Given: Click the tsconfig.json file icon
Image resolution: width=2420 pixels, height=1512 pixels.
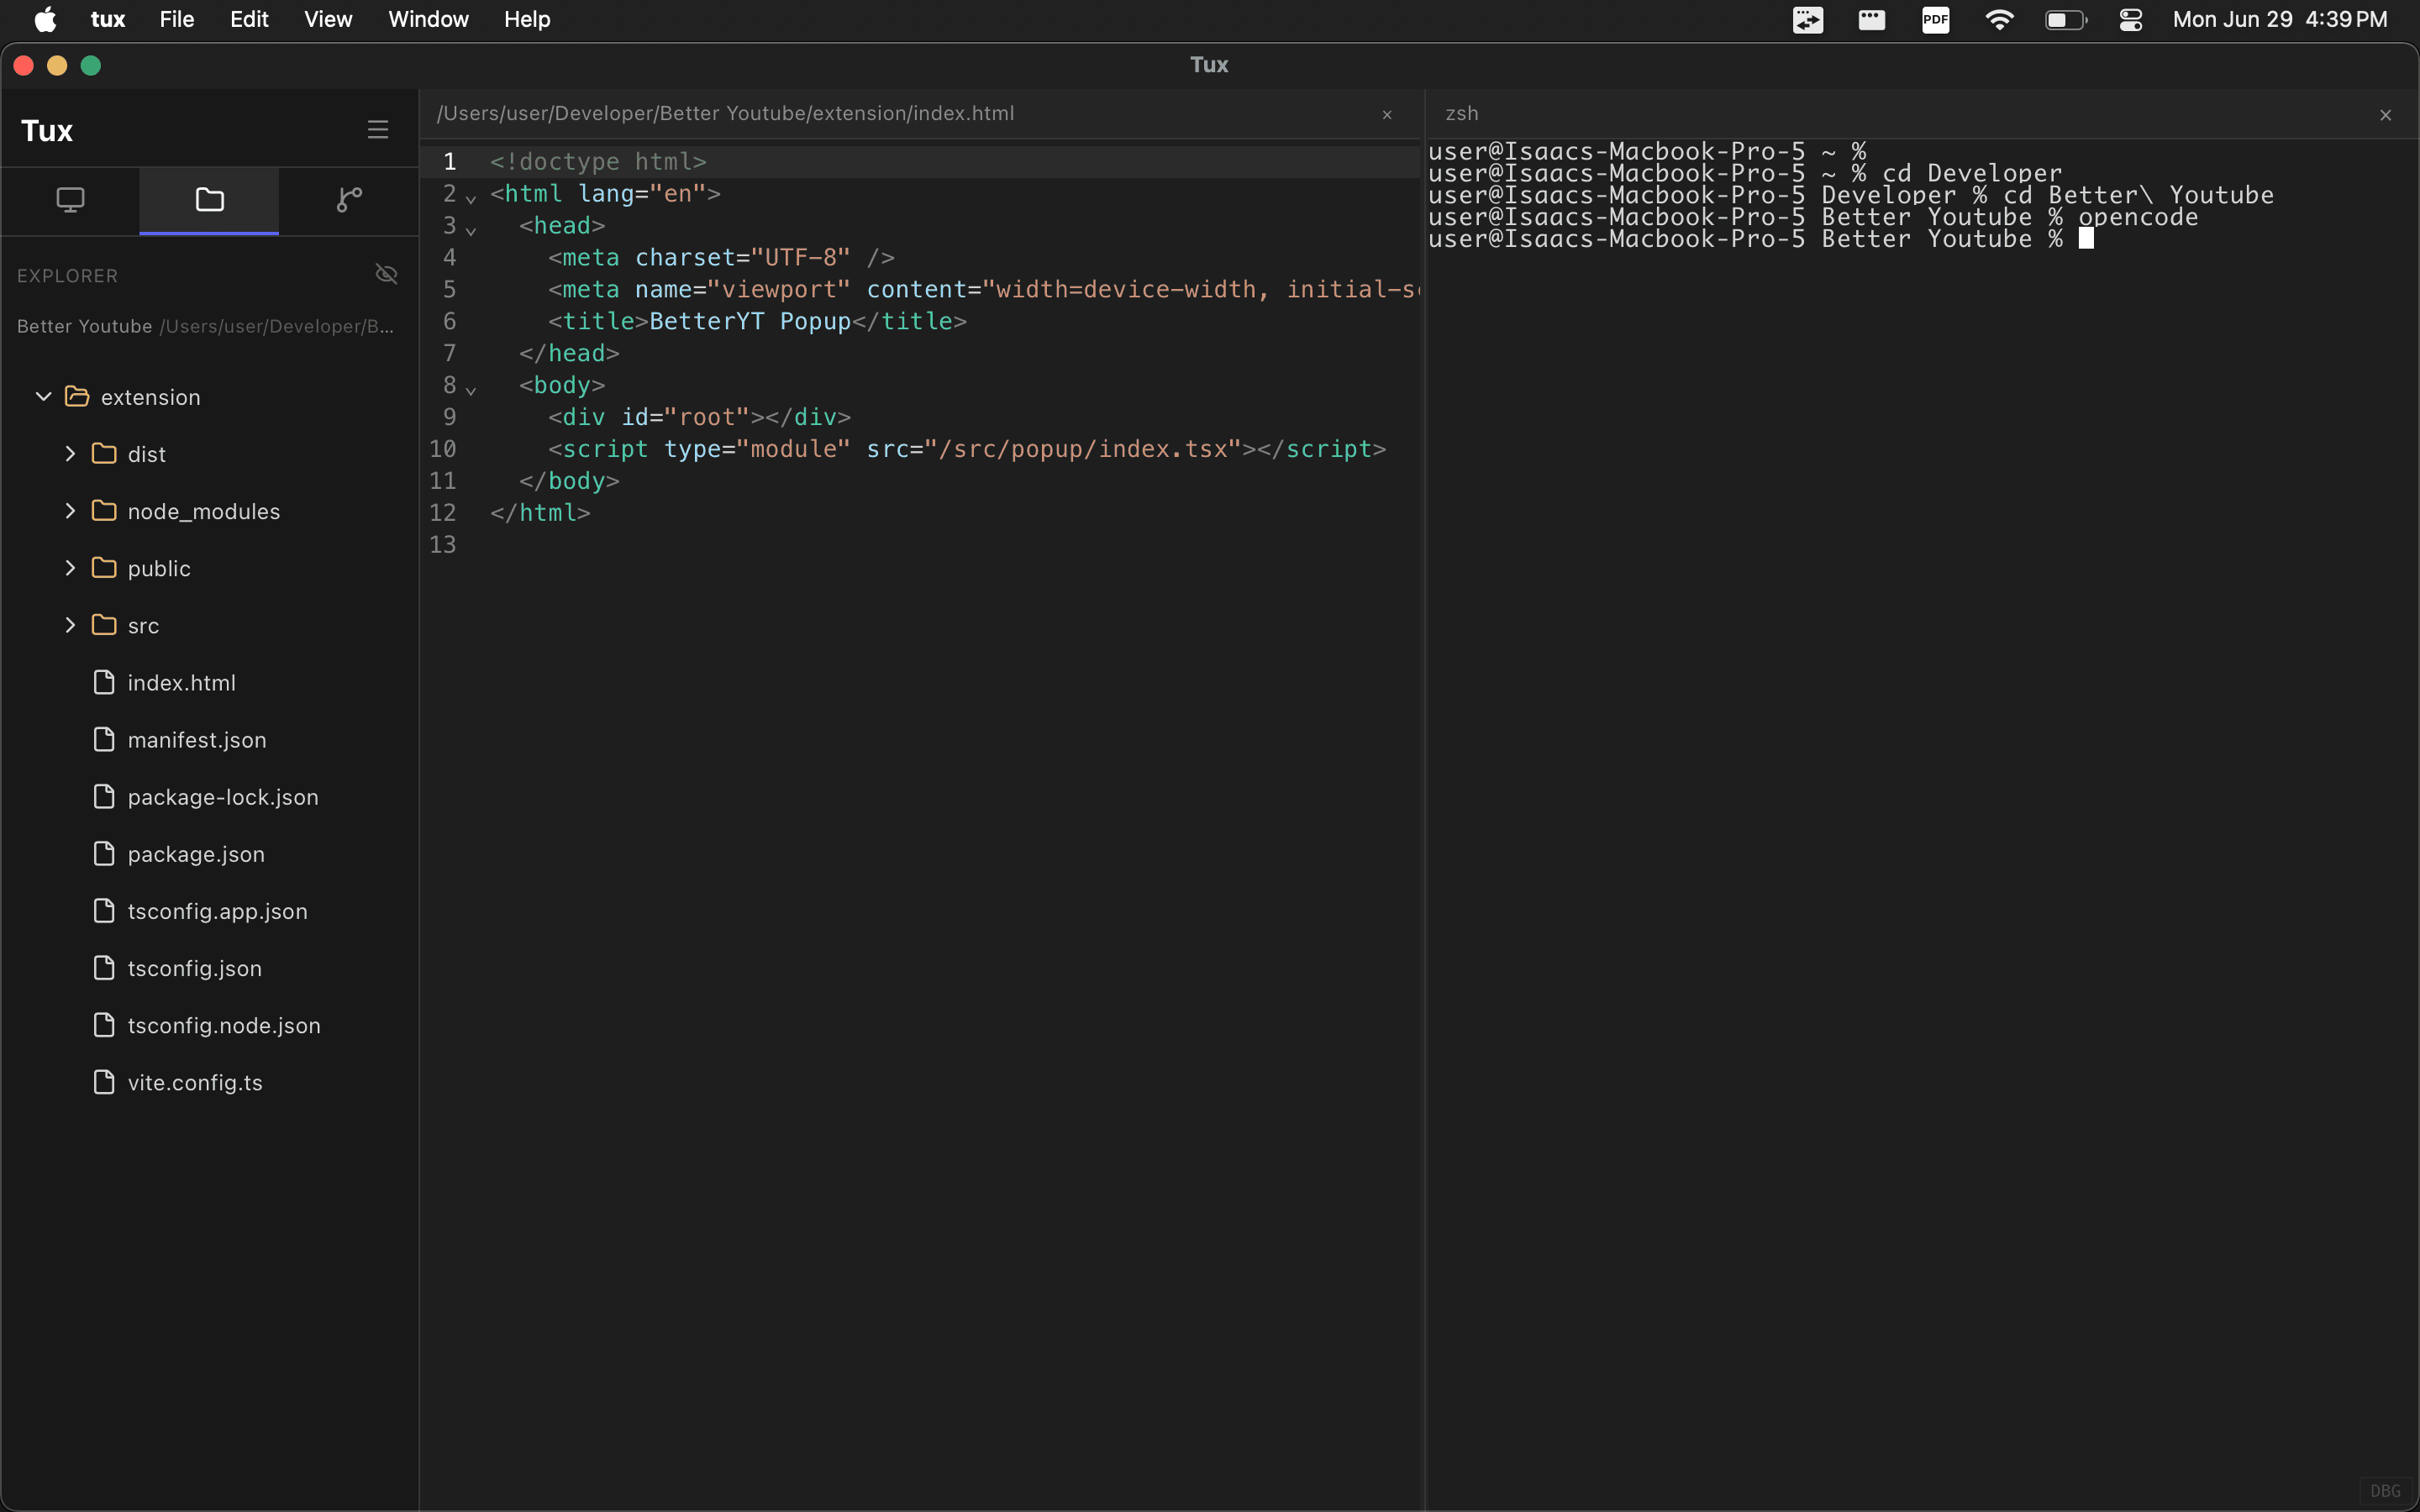Looking at the screenshot, I should (x=104, y=967).
